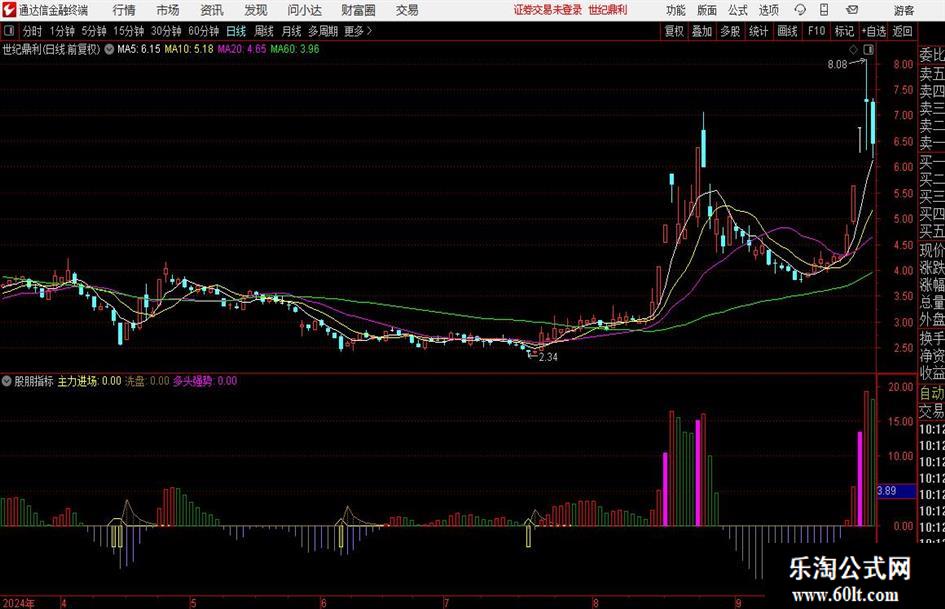The width and height of the screenshot is (945, 609).
Task: Open the 版面 menu
Action: (x=706, y=10)
